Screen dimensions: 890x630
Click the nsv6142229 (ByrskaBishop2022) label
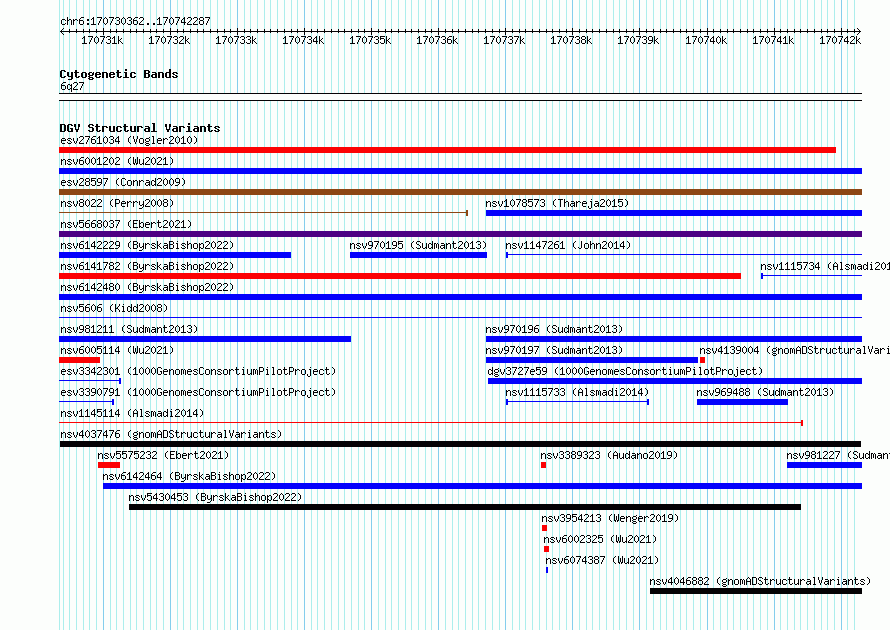click(x=147, y=245)
